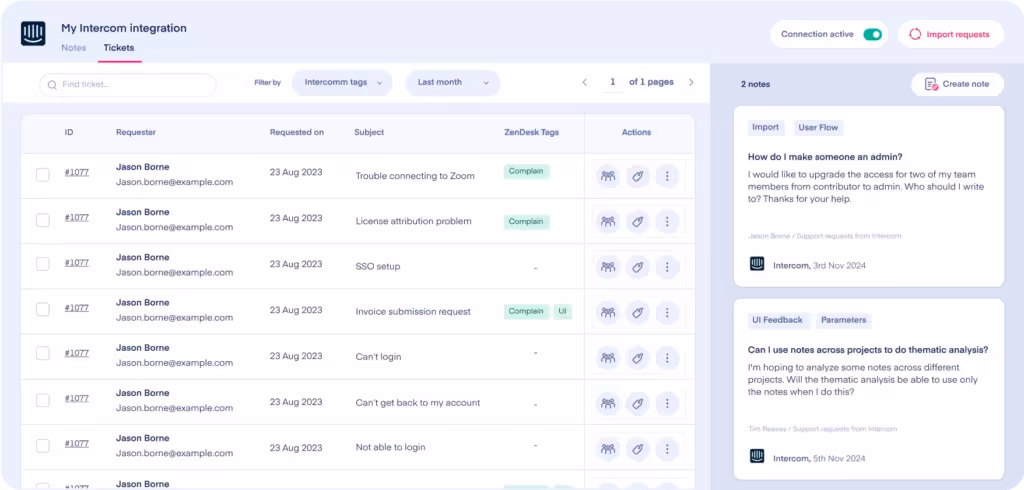Image resolution: width=1024 pixels, height=490 pixels.
Task: Check box for Can't get back to my account
Action: pos(42,400)
